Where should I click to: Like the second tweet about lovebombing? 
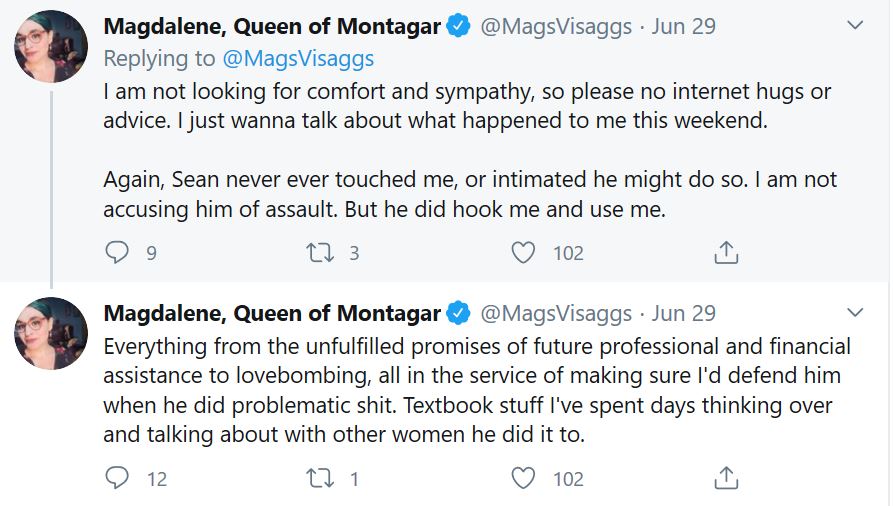[523, 479]
